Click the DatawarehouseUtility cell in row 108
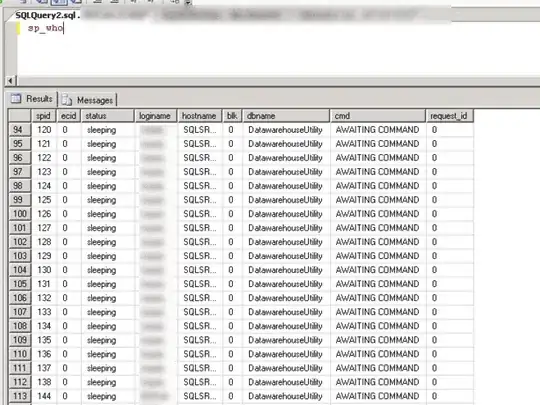Screen dimensions: 540x405 coord(285,326)
